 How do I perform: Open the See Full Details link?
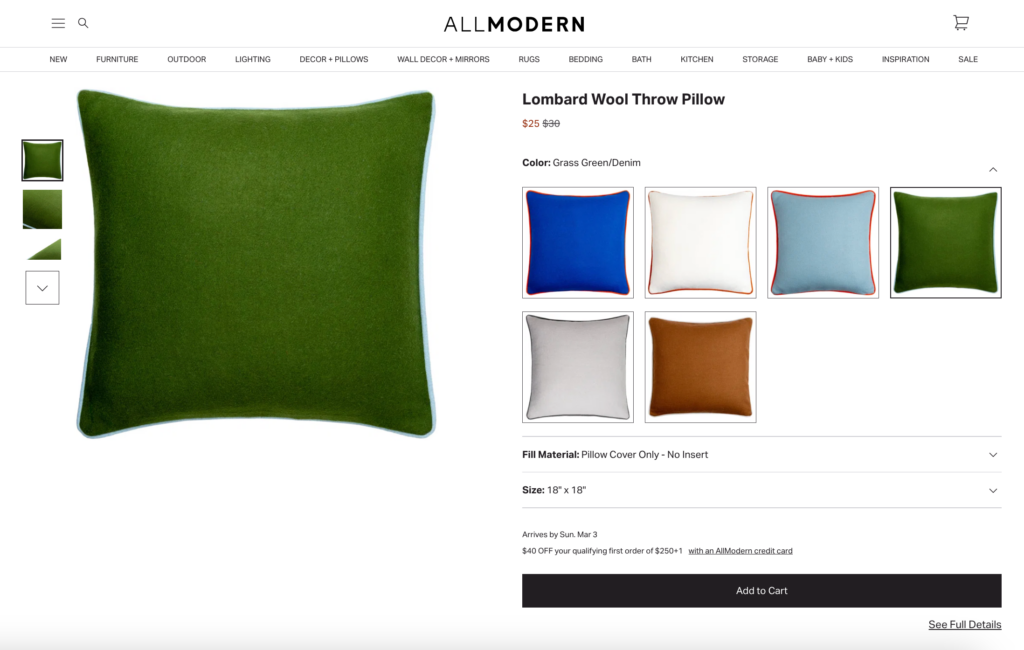tap(965, 625)
